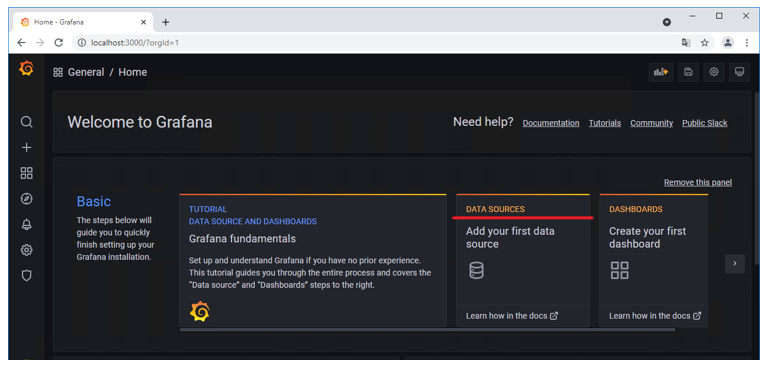
Task: Click Add your first data source
Action: click(510, 237)
